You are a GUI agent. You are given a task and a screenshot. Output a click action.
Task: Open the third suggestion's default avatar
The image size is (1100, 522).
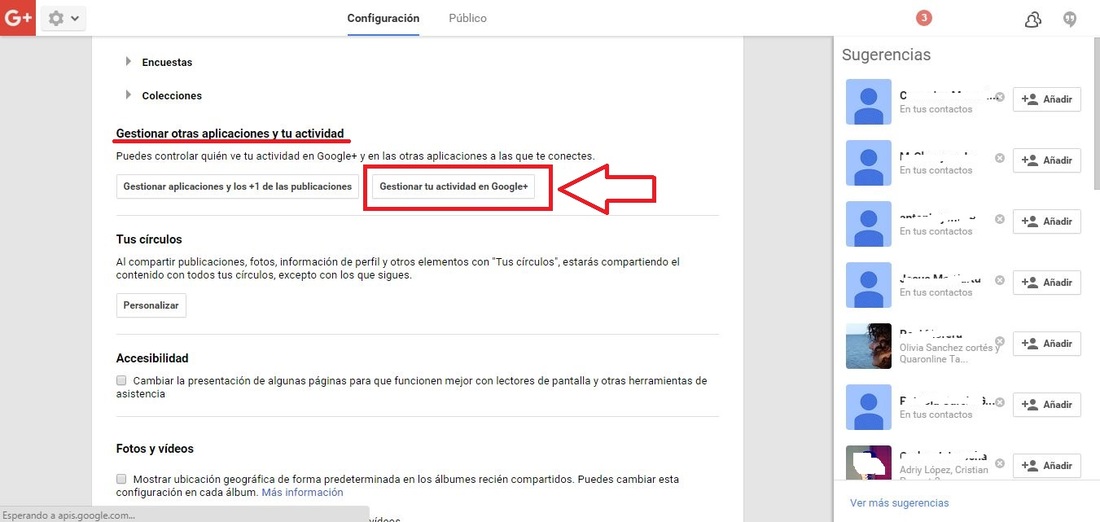pyautogui.click(x=868, y=223)
